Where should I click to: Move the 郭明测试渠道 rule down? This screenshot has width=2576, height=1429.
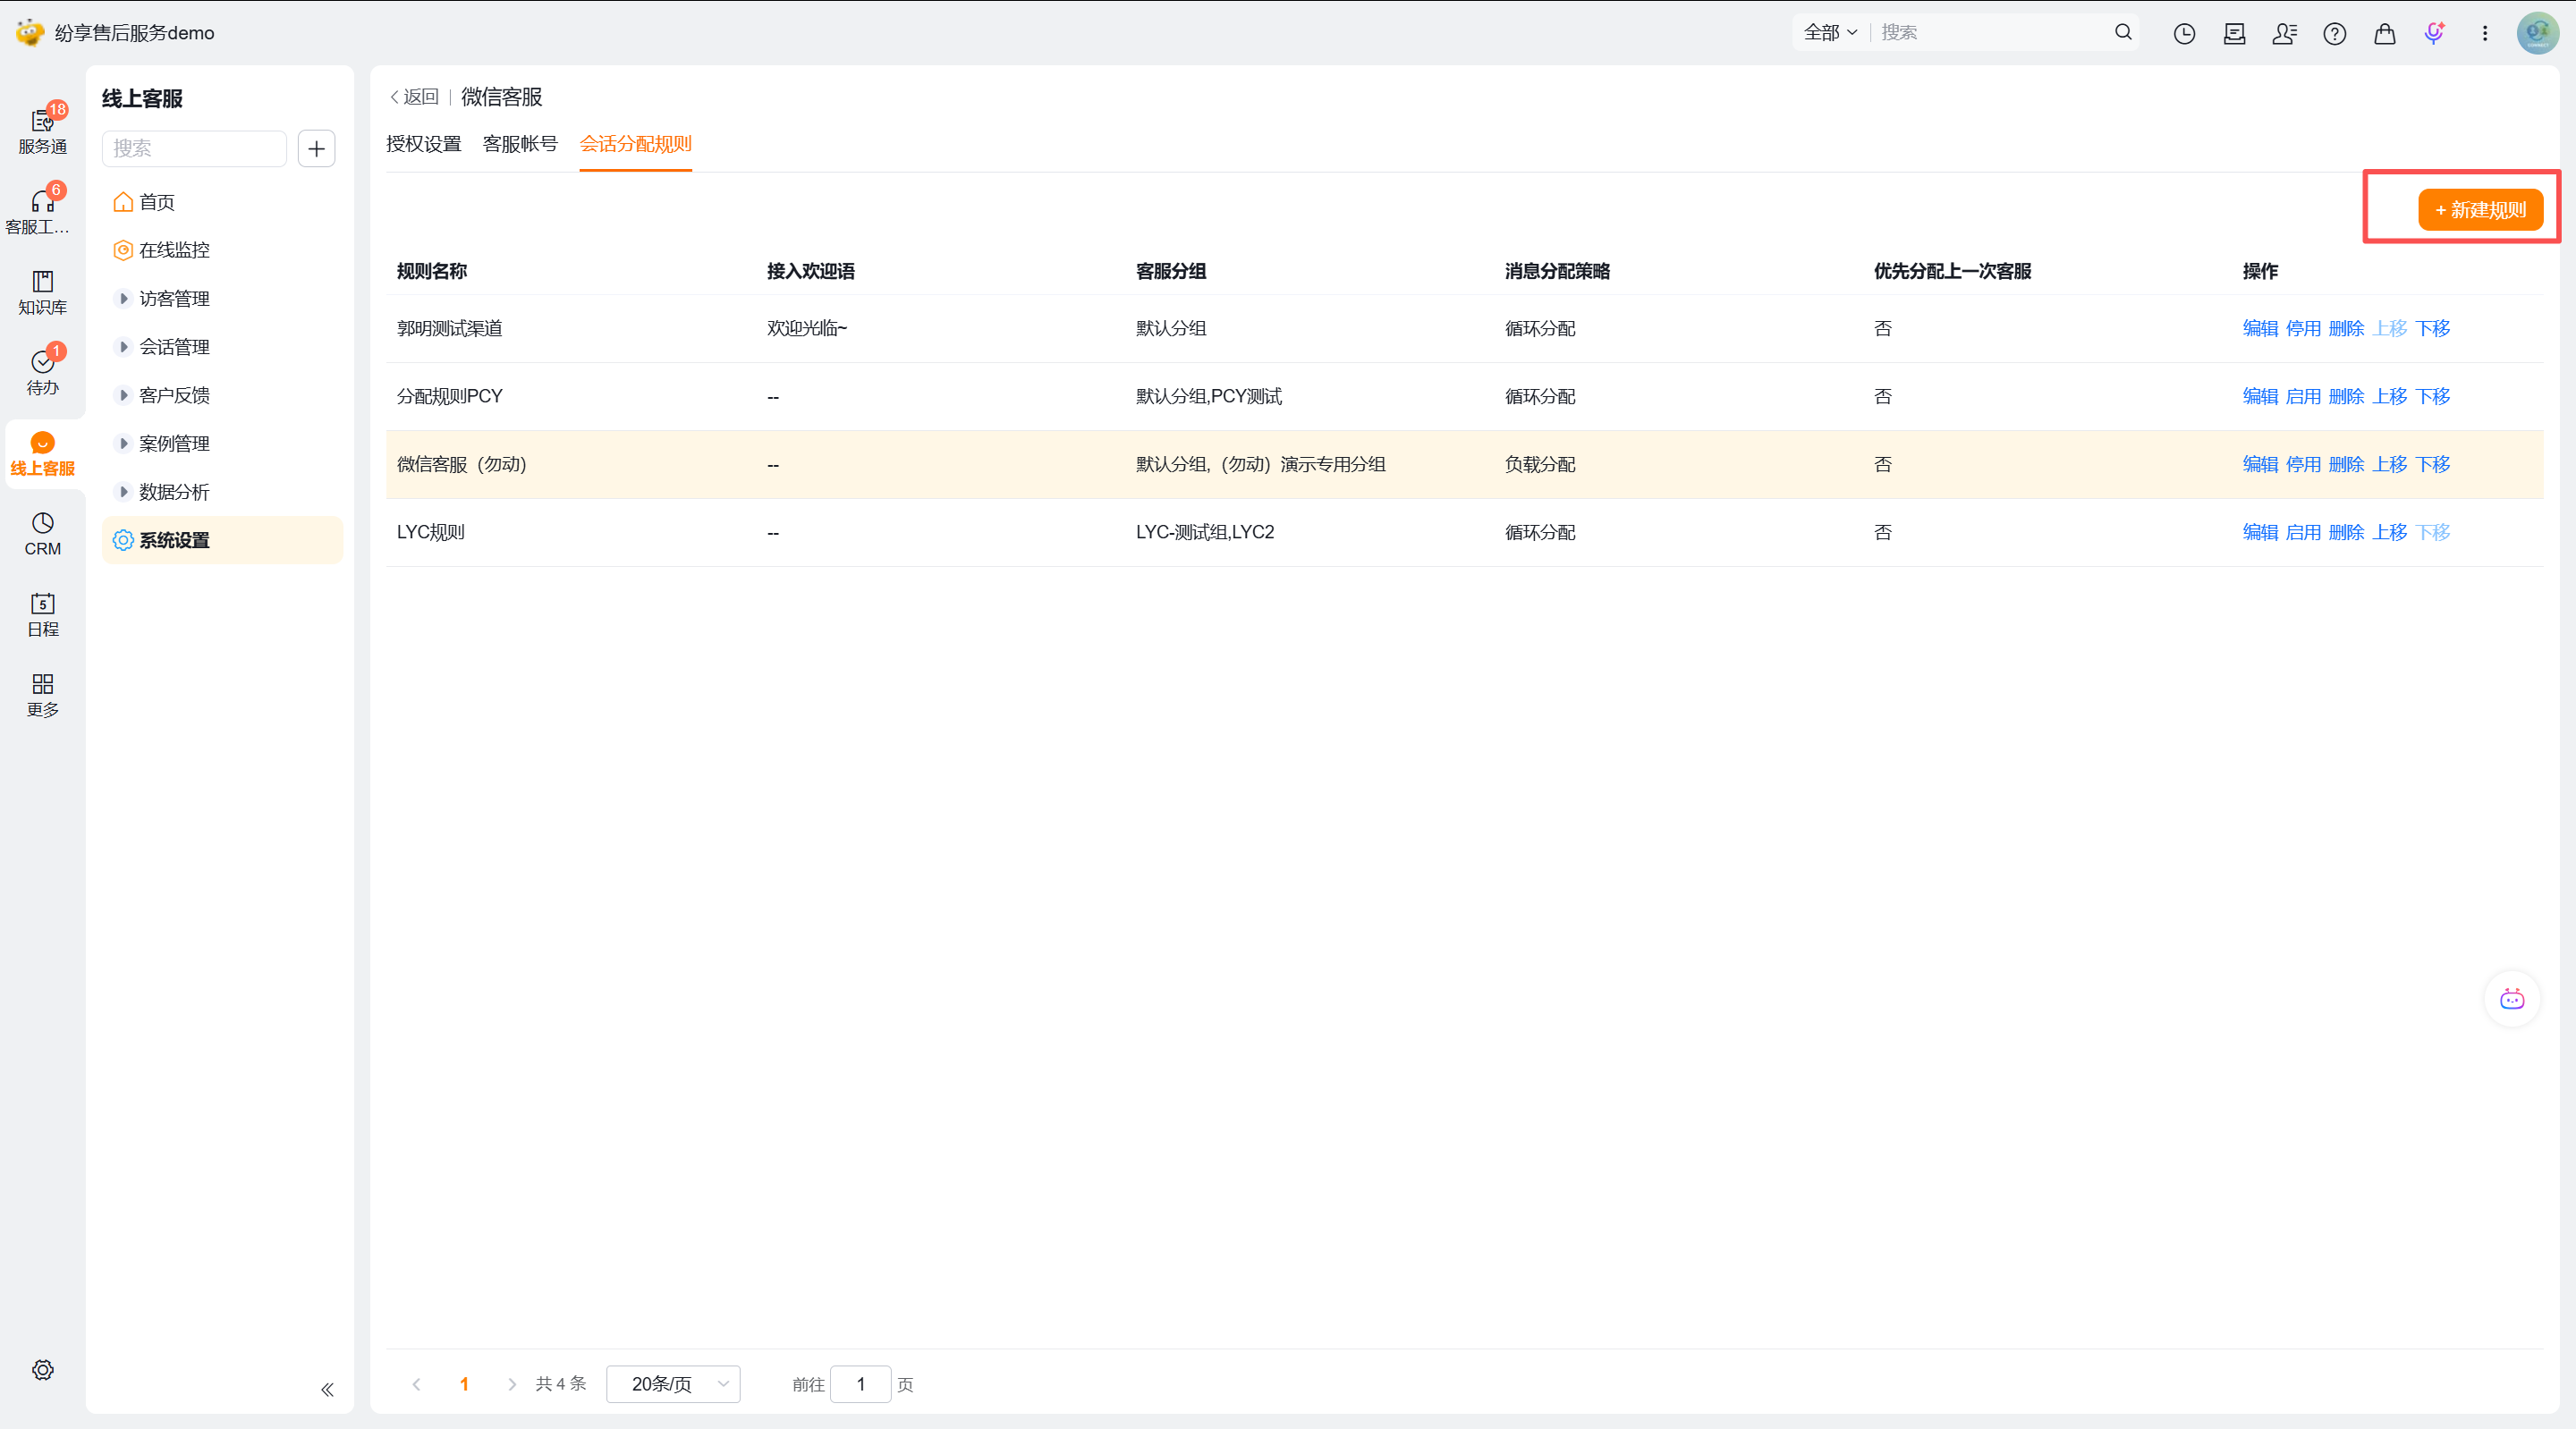click(2432, 328)
